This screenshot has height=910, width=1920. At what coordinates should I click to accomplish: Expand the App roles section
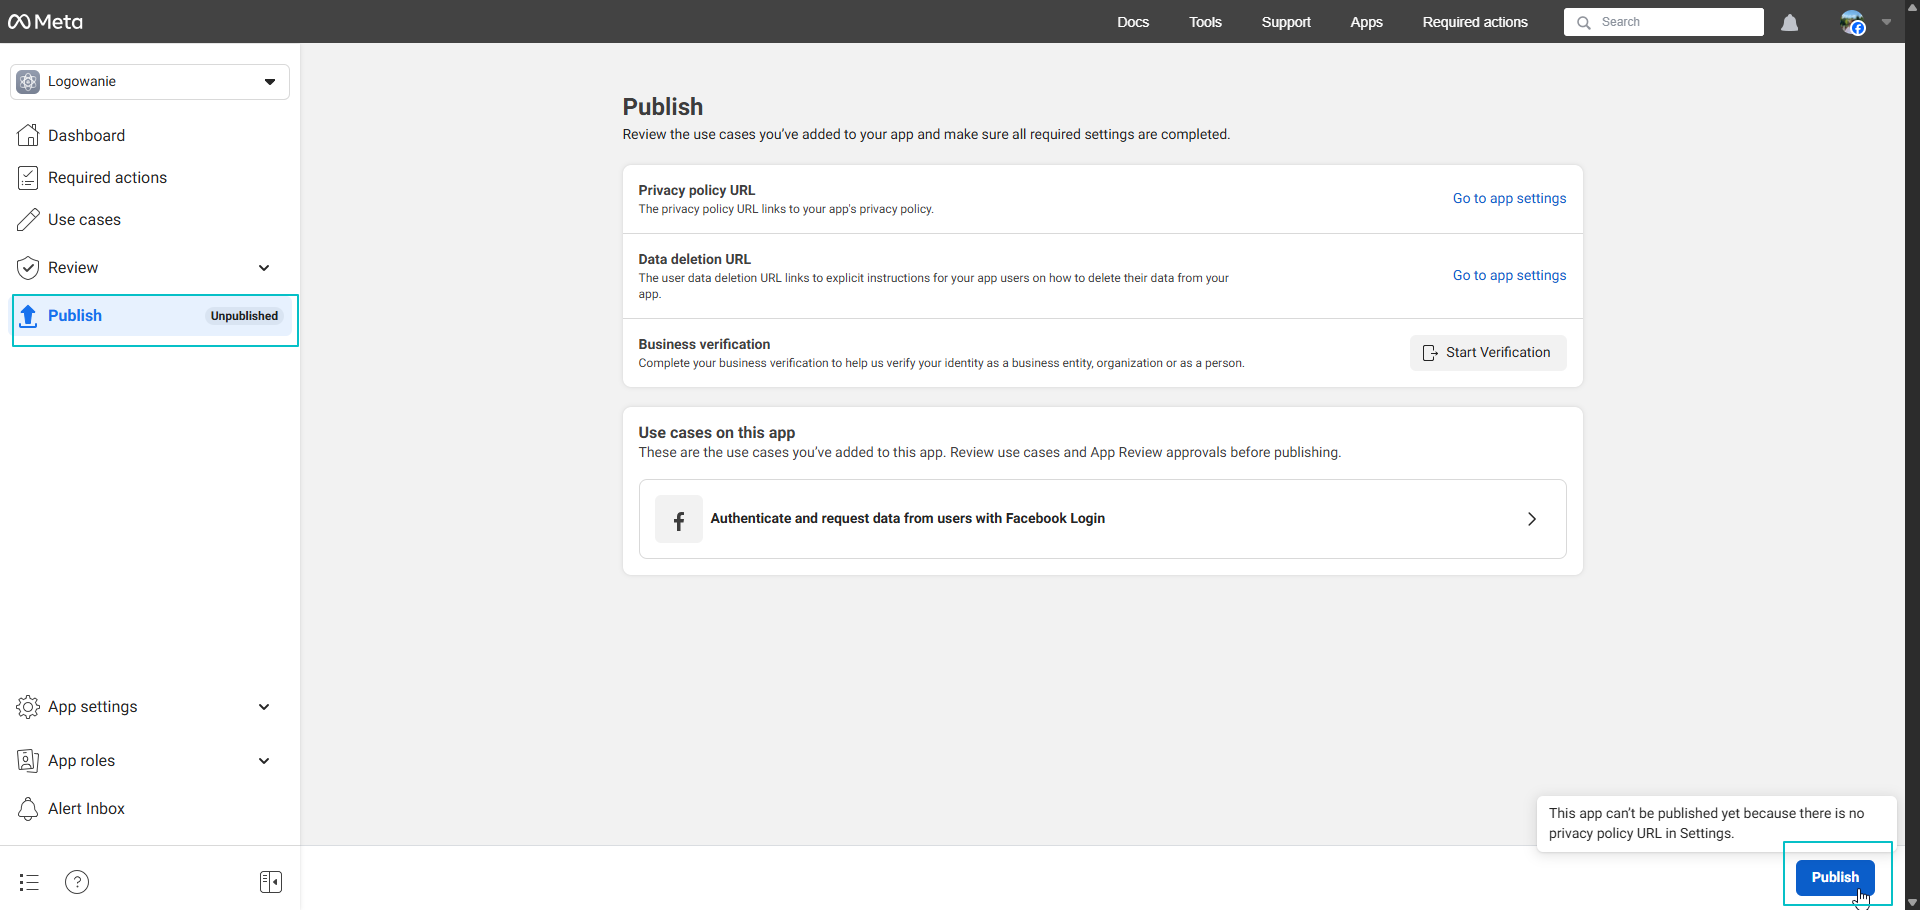pyautogui.click(x=264, y=761)
